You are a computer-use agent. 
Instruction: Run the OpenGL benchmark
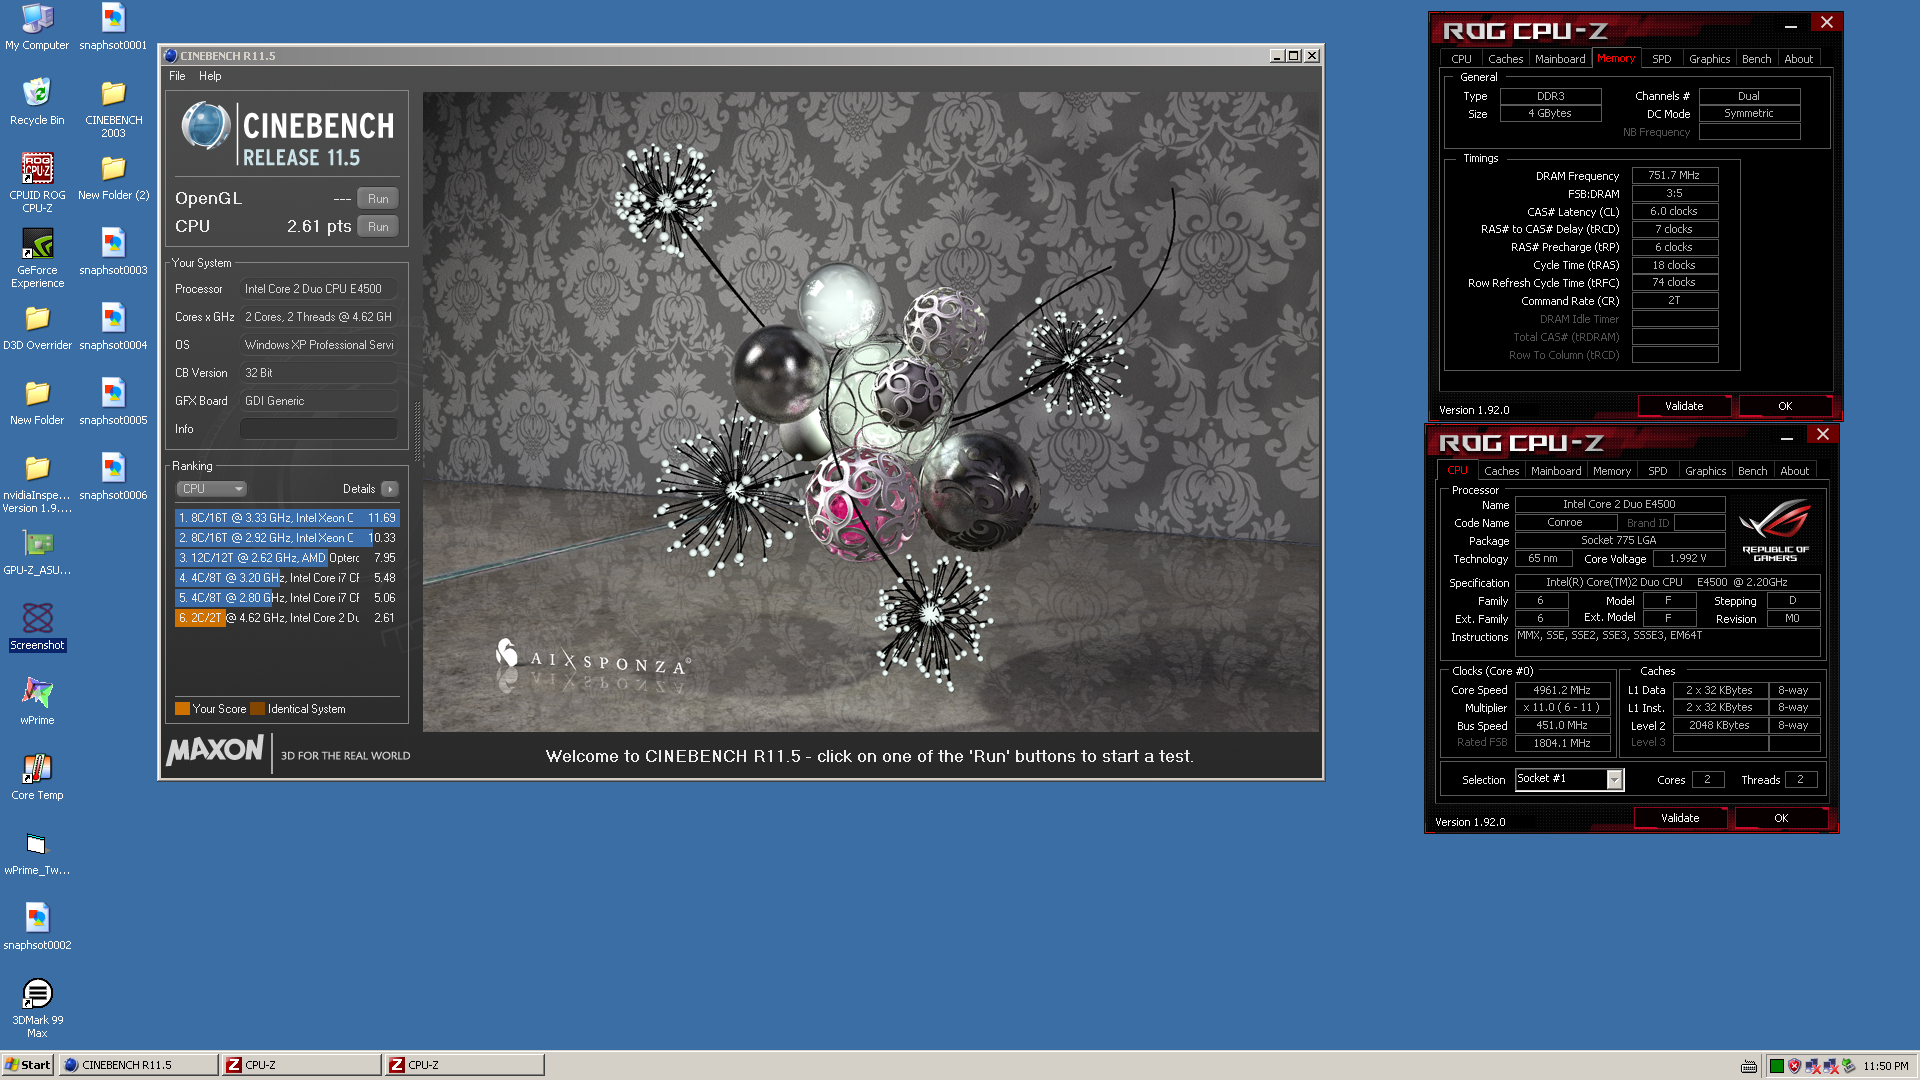[378, 198]
